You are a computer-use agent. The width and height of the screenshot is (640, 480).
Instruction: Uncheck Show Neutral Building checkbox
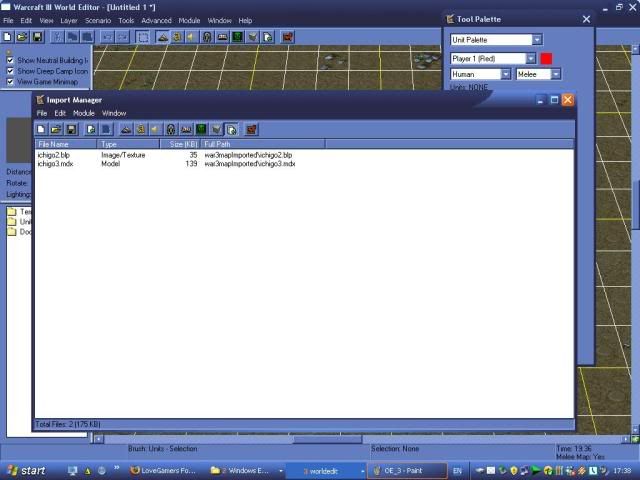(x=10, y=60)
